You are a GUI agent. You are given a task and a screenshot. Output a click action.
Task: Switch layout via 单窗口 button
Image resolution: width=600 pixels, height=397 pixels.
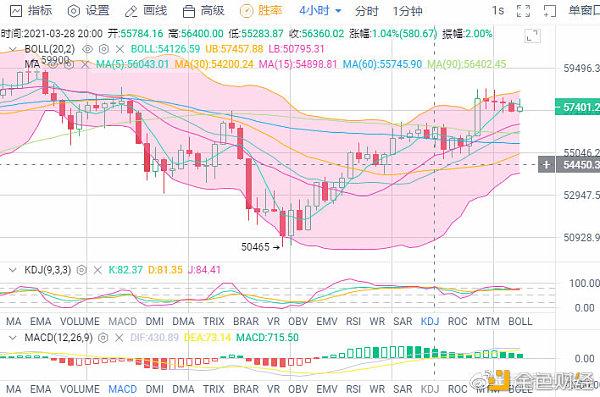pyautogui.click(x=584, y=11)
